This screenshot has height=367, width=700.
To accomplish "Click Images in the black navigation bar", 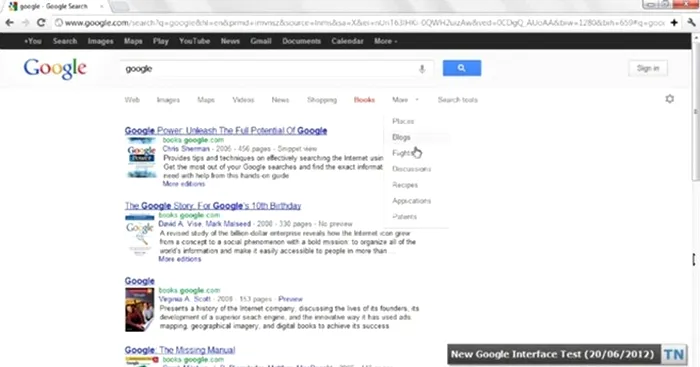I will (x=100, y=41).
